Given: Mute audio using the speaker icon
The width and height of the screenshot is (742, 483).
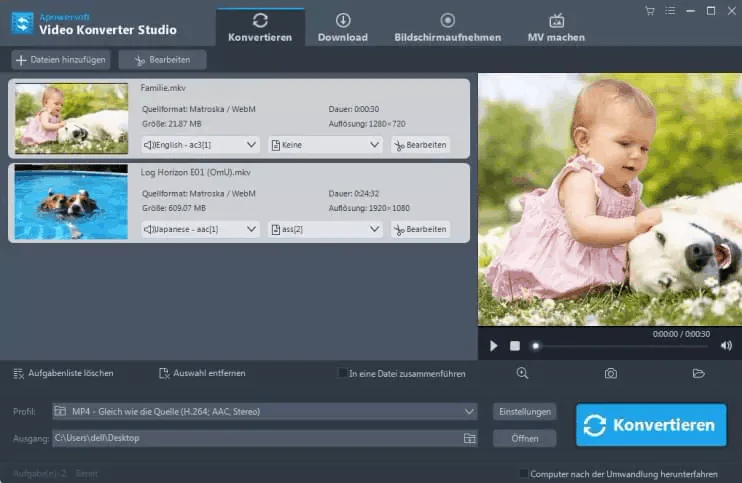Looking at the screenshot, I should click(x=726, y=346).
